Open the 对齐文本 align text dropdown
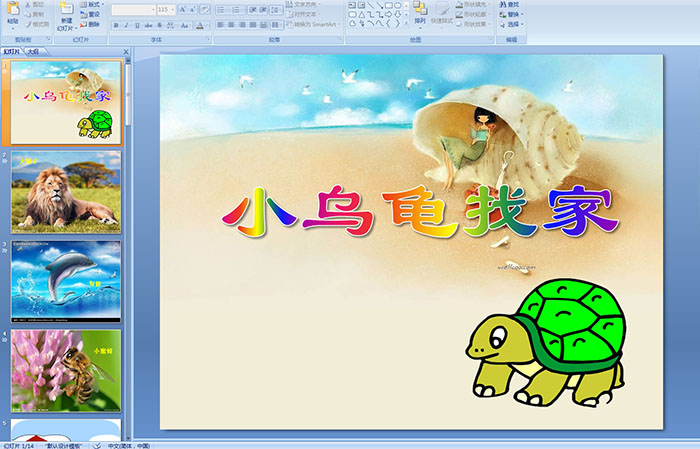The image size is (700, 449). tap(302, 14)
